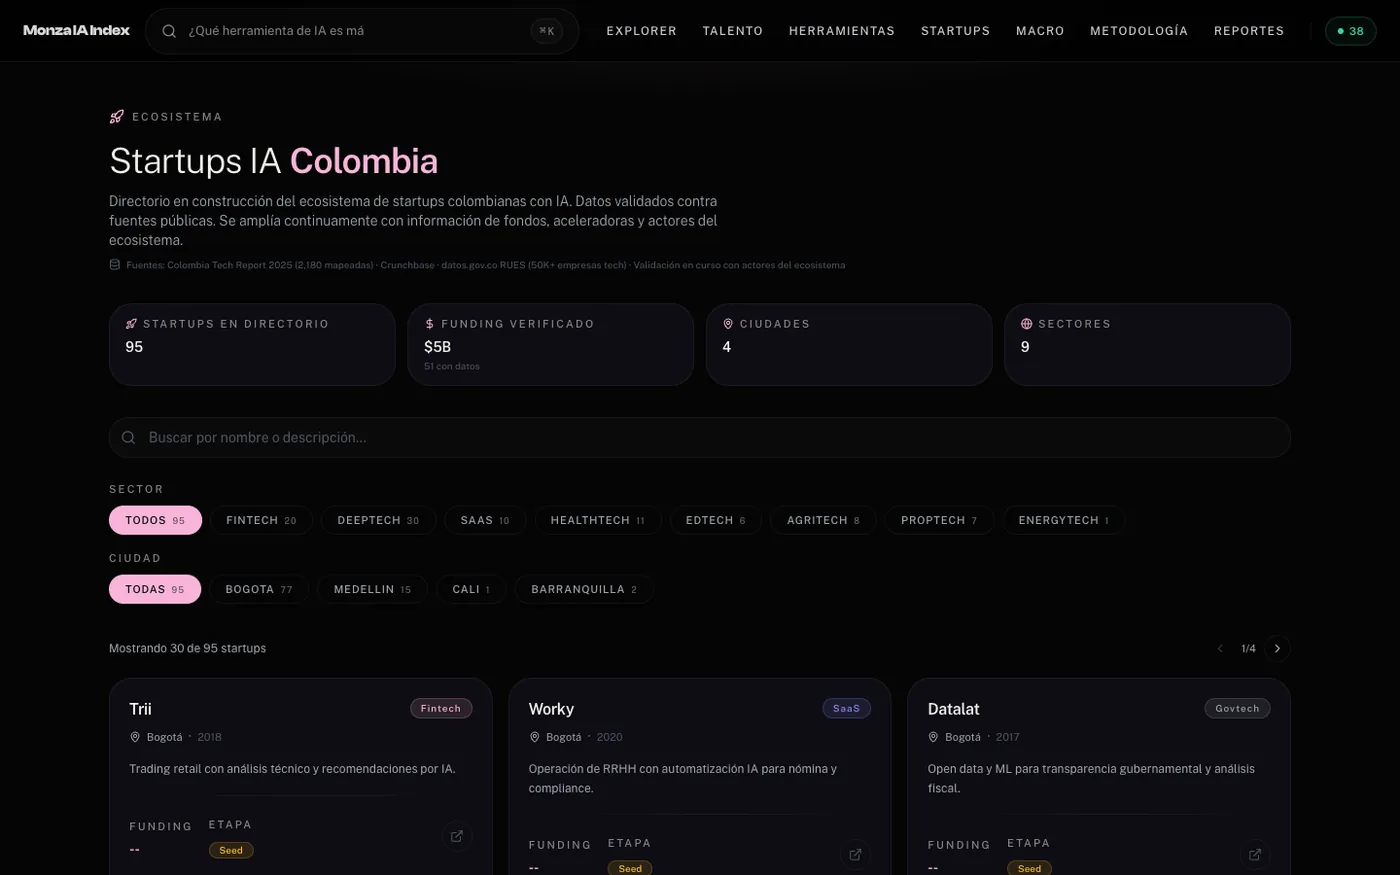Open the Trii startup card title
Screen dimensions: 1400x875
pyautogui.click(x=140, y=709)
